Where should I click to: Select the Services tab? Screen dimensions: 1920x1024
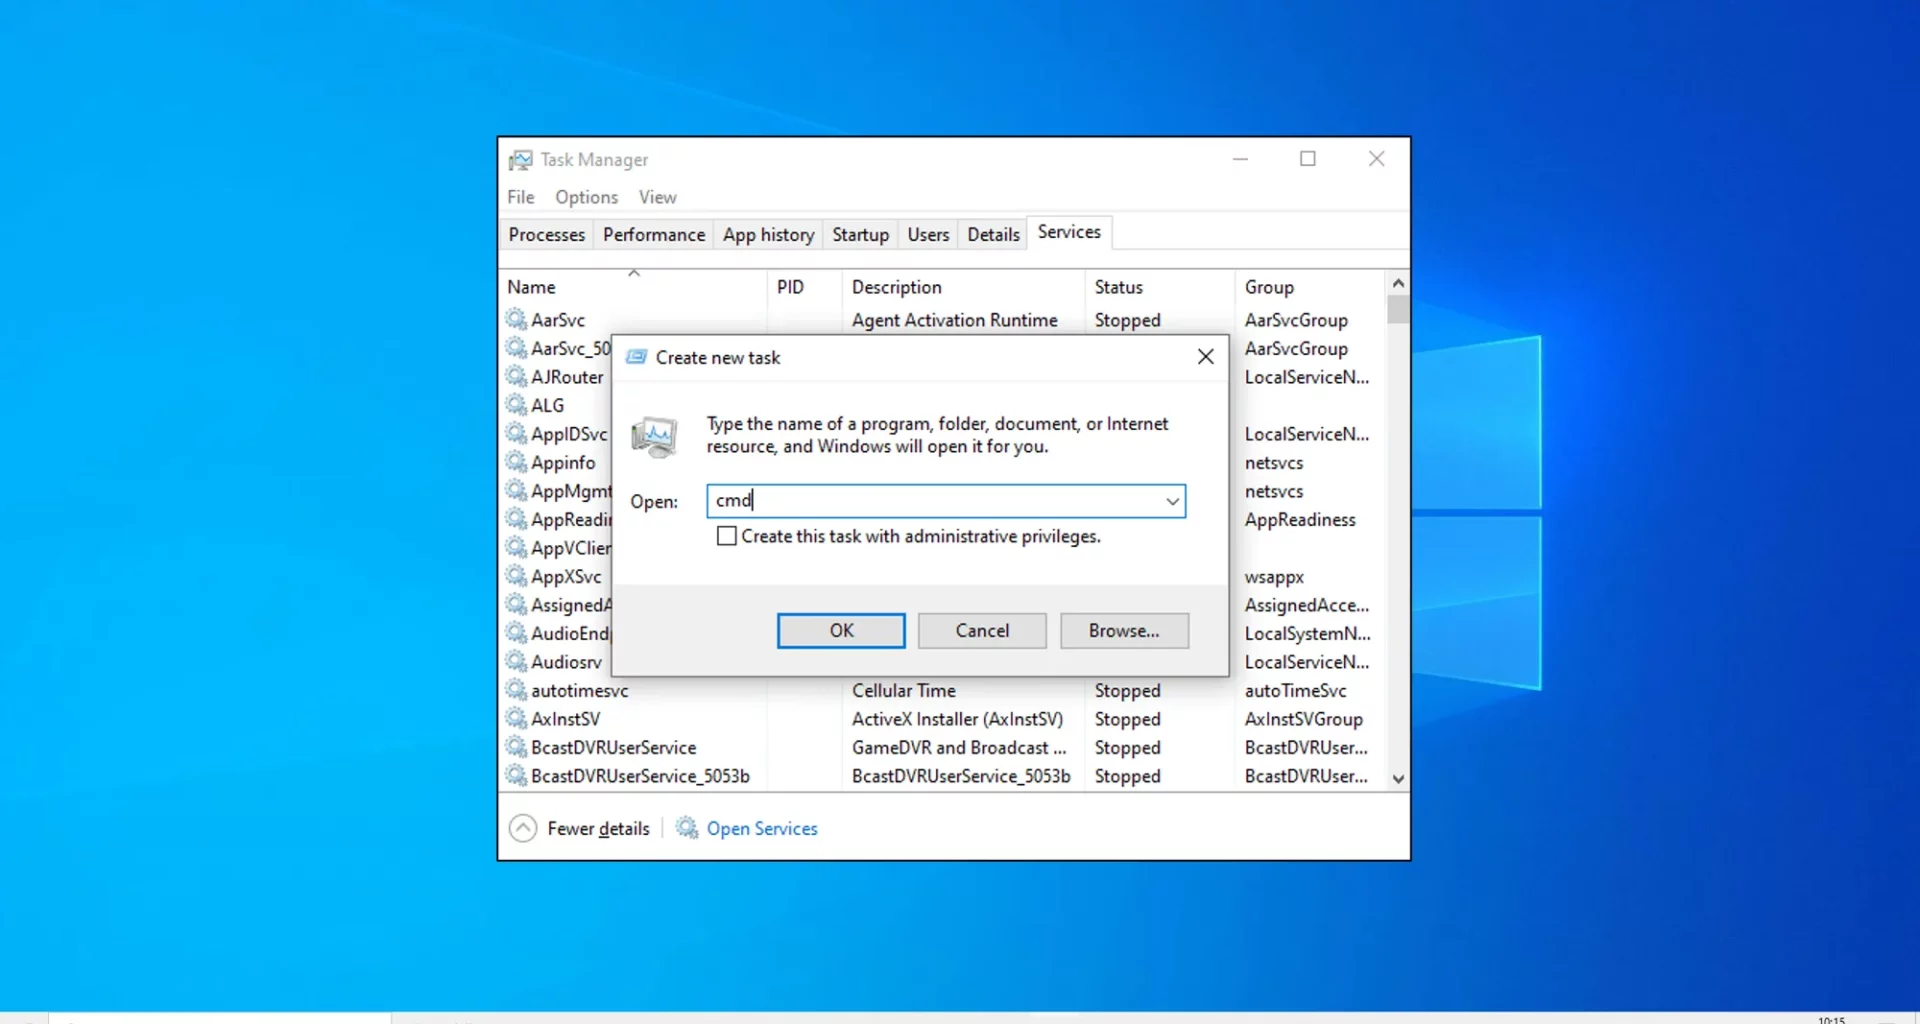1069,232
